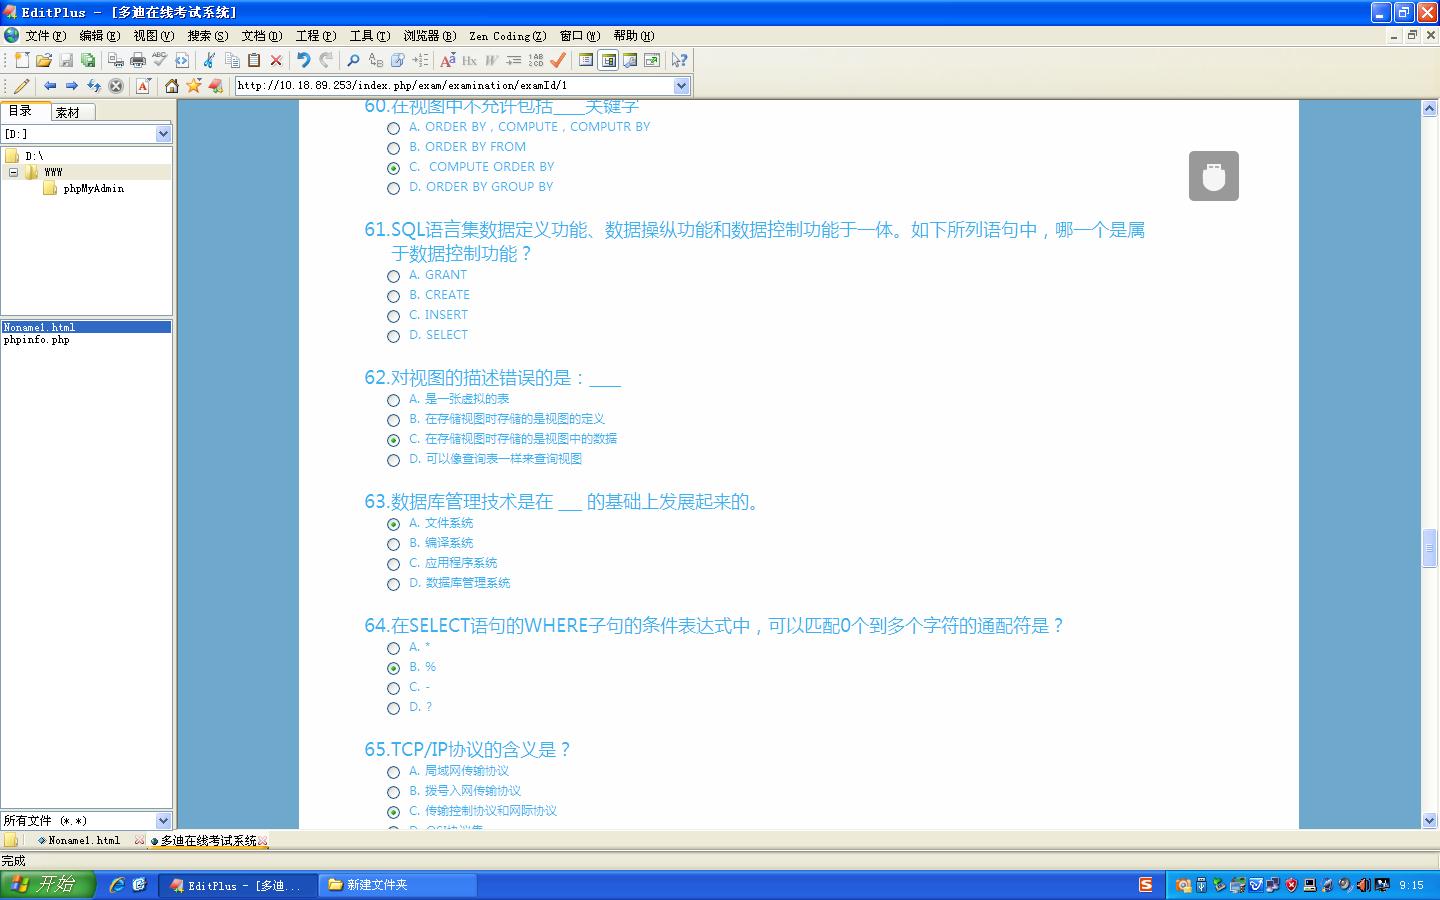This screenshot has height=900, width=1440.
Task: Open the 浏览器(B) menu
Action: 430,36
